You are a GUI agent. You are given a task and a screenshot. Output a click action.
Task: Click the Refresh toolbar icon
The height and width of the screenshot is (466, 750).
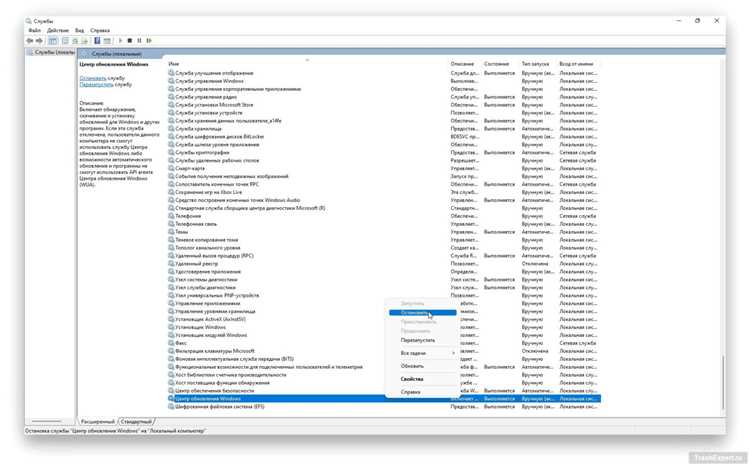(x=75, y=41)
